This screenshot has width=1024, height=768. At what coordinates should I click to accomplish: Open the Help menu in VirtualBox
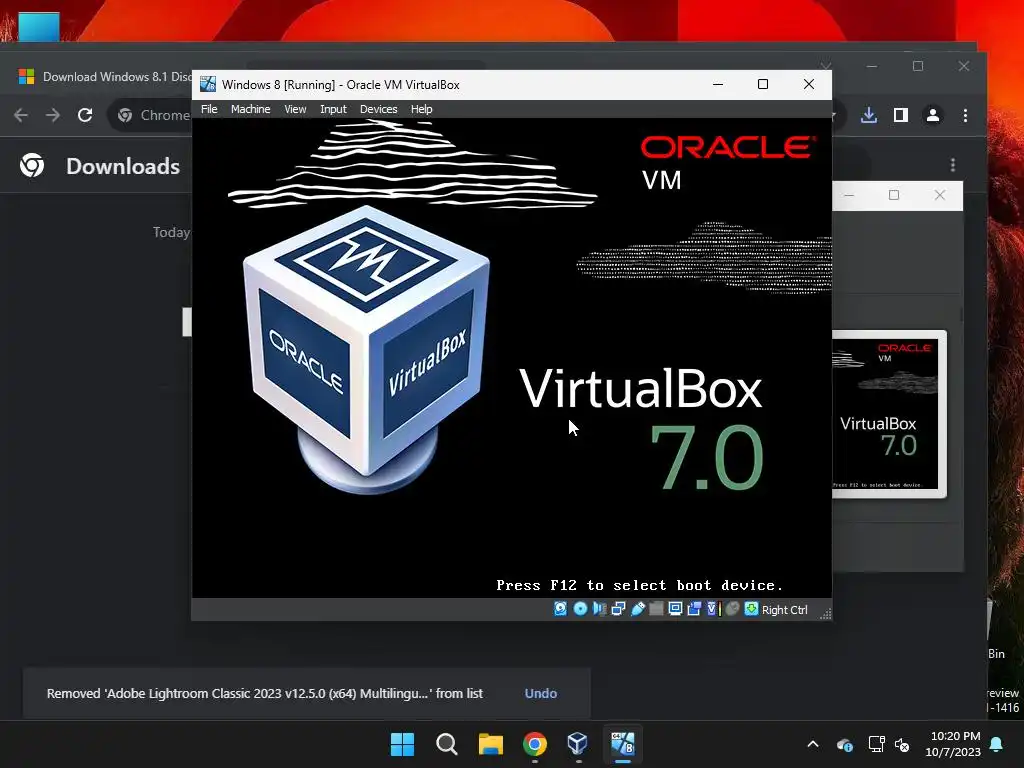[x=421, y=109]
